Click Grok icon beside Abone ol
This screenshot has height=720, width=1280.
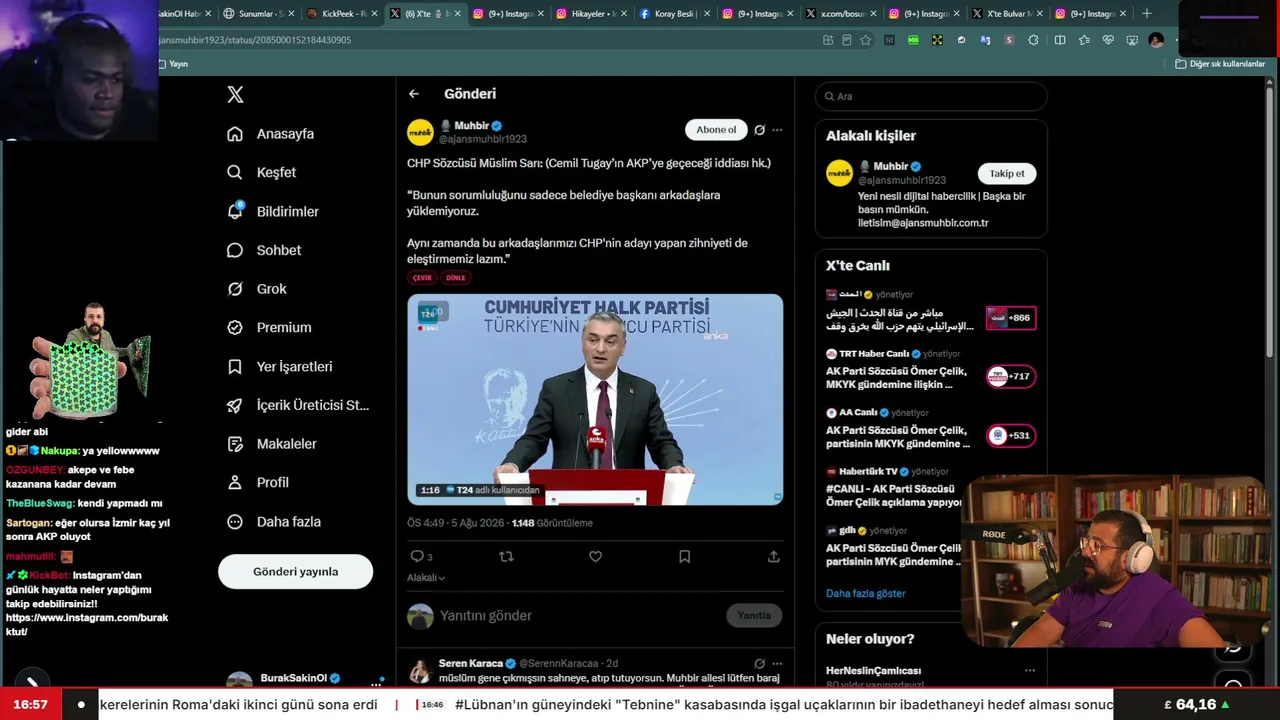click(759, 130)
